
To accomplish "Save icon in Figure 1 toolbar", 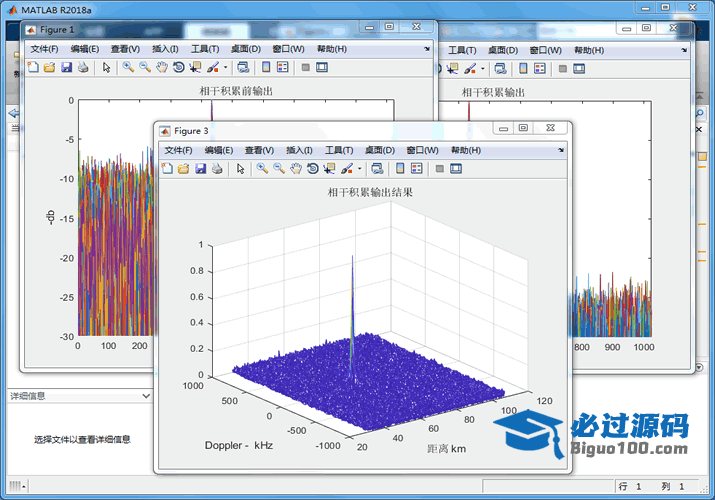I will coord(67,67).
